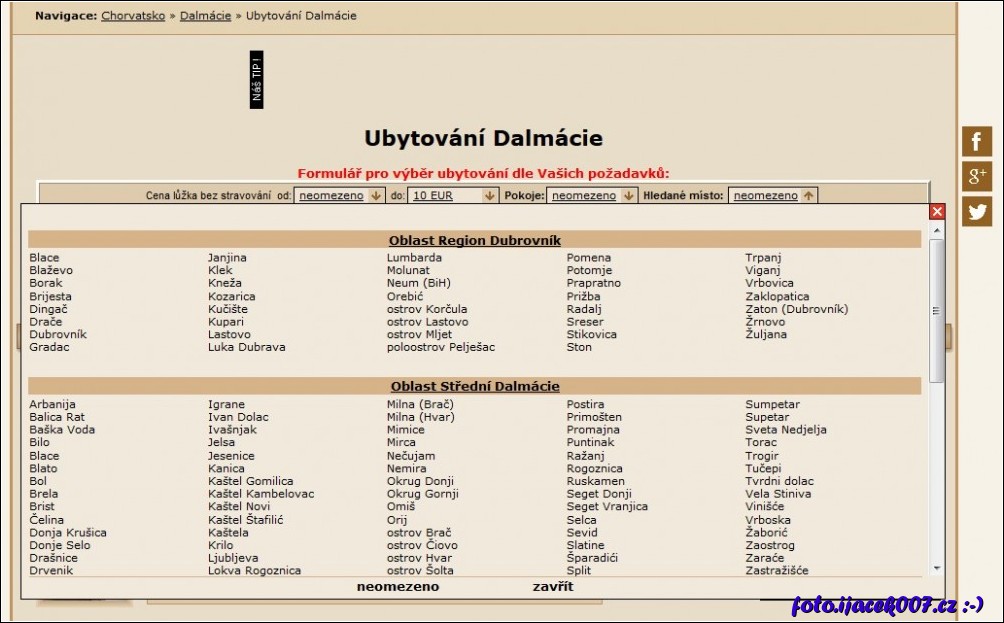Click the popup scrollbar down arrow
This screenshot has width=1004, height=623.
[x=936, y=570]
